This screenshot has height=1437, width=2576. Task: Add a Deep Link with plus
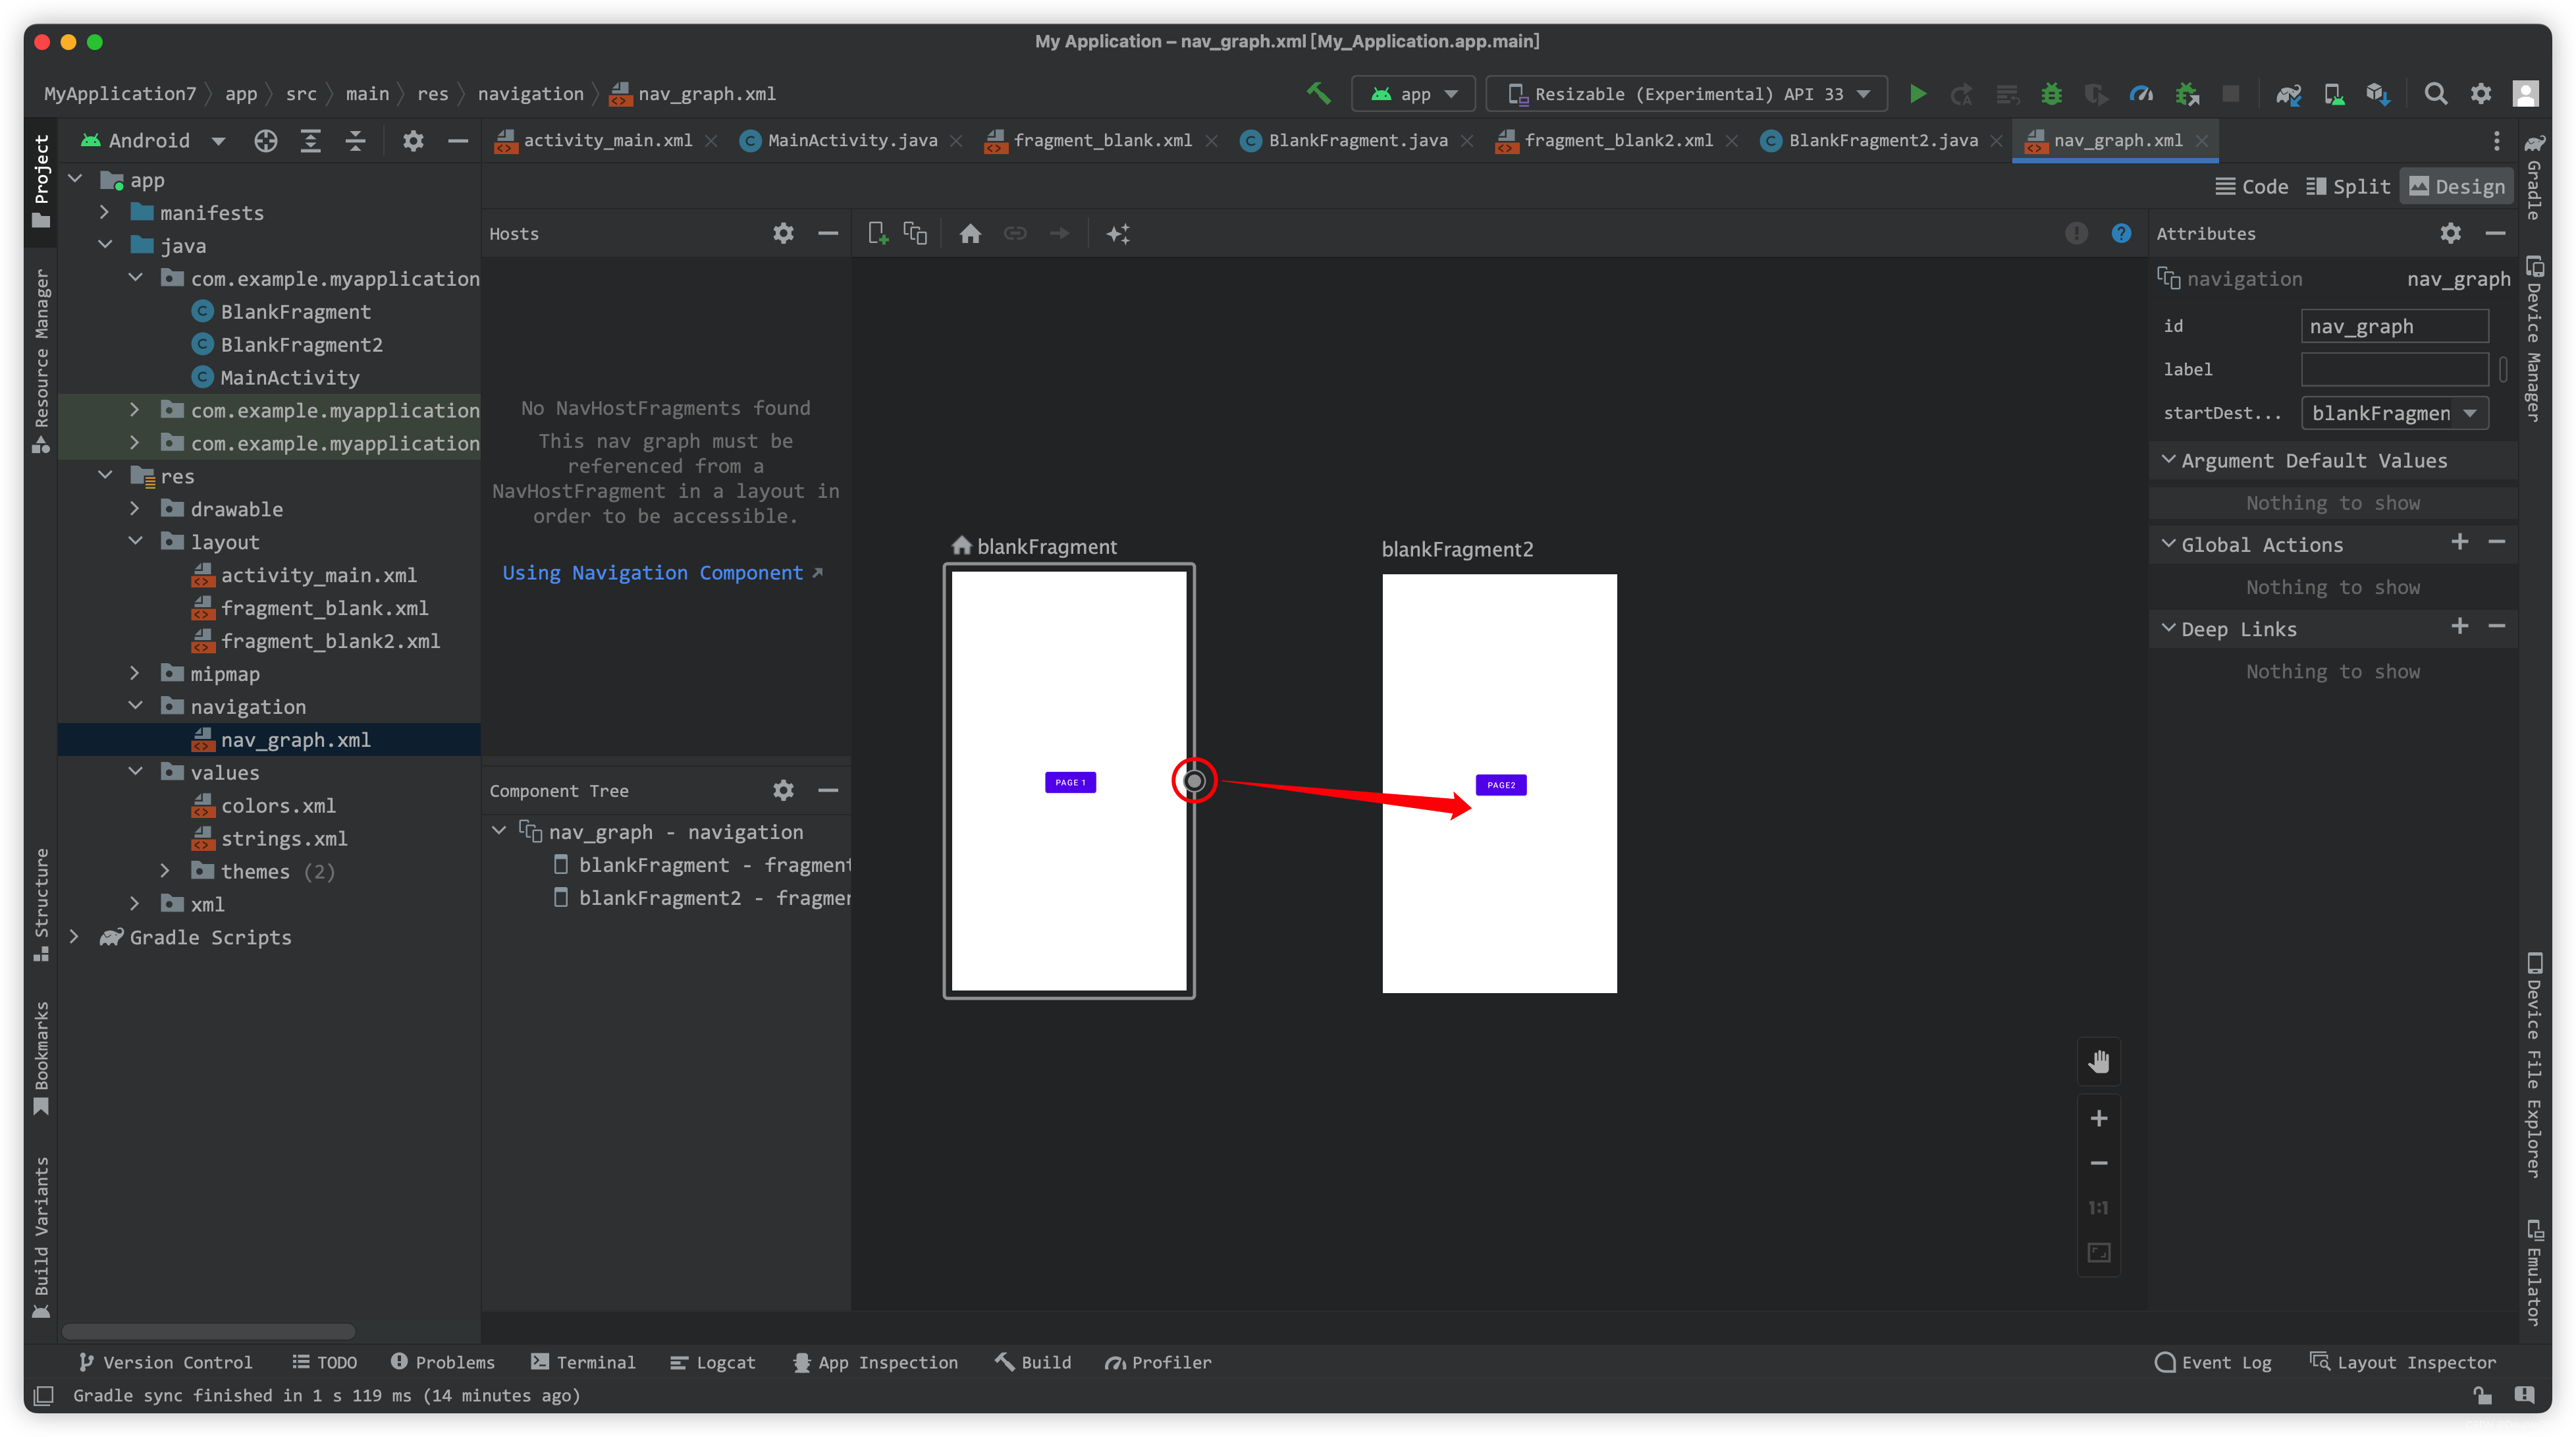(x=2460, y=626)
